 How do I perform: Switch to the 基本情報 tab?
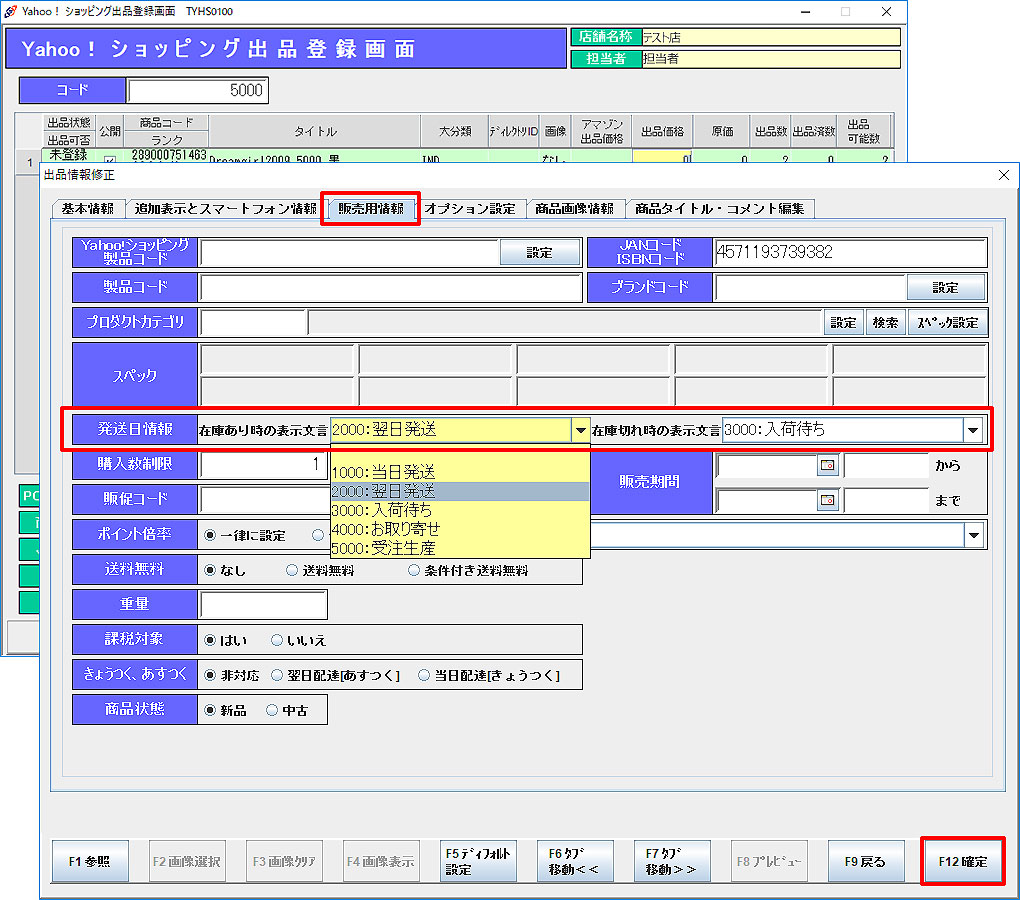point(87,209)
